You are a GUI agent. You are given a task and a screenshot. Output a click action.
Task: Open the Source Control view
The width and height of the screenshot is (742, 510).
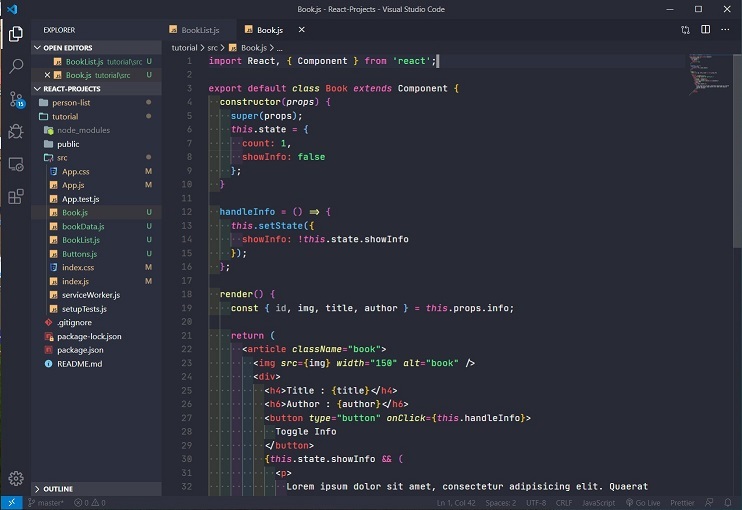(16, 99)
